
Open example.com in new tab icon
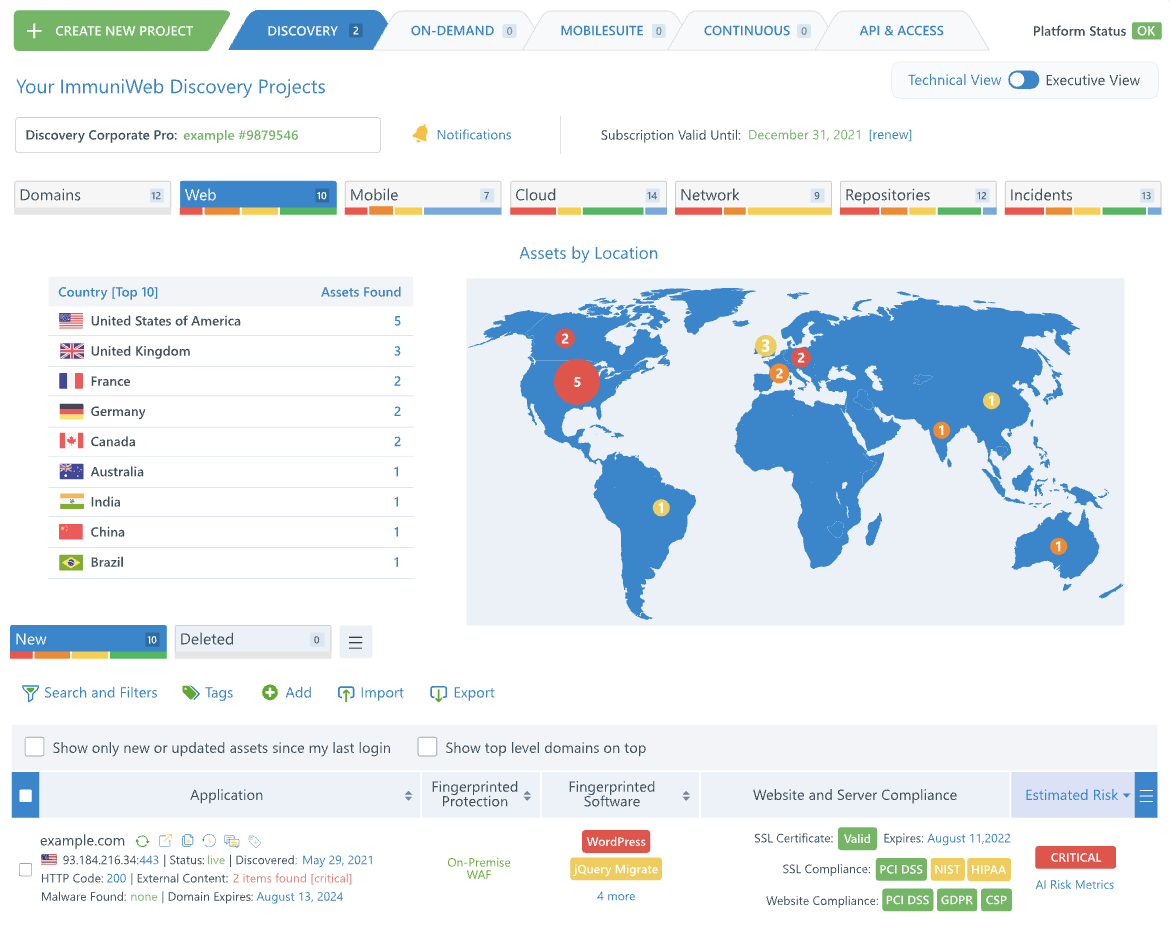[x=166, y=840]
